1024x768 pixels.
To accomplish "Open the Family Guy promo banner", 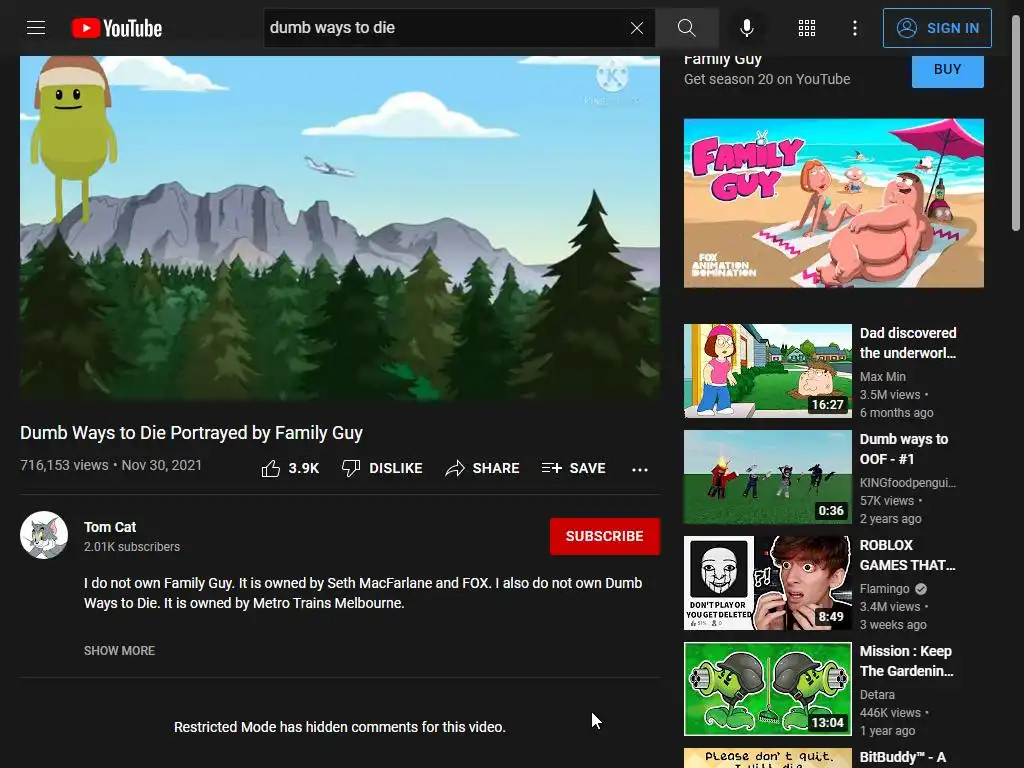I will (834, 203).
